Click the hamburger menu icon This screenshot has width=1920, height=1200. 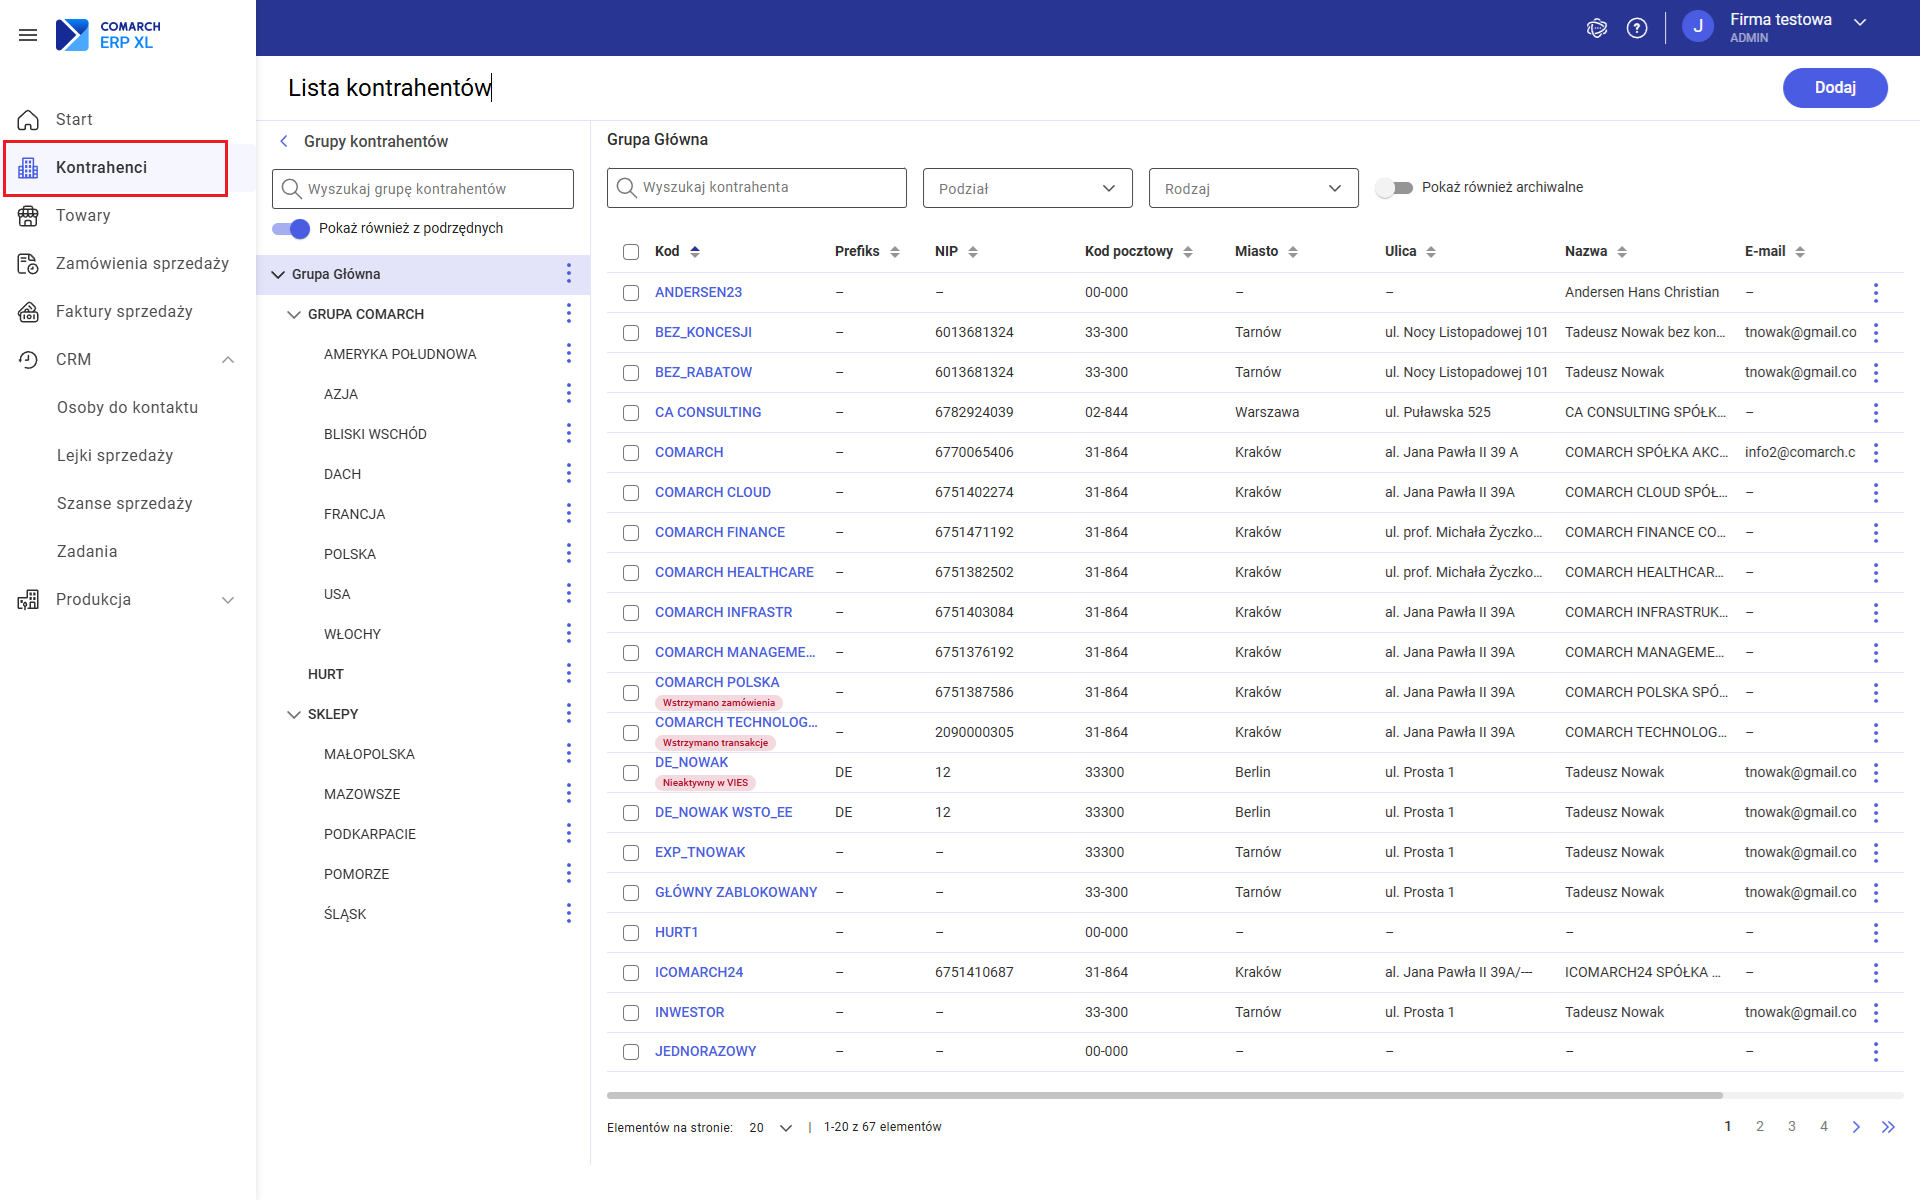28,35
